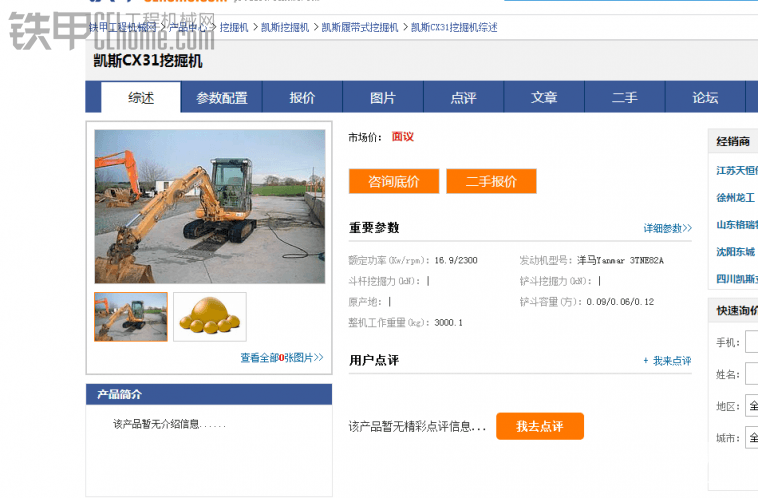Click the 咨询底价 orange button
Viewport: 758px width, 498px height.
coord(394,181)
